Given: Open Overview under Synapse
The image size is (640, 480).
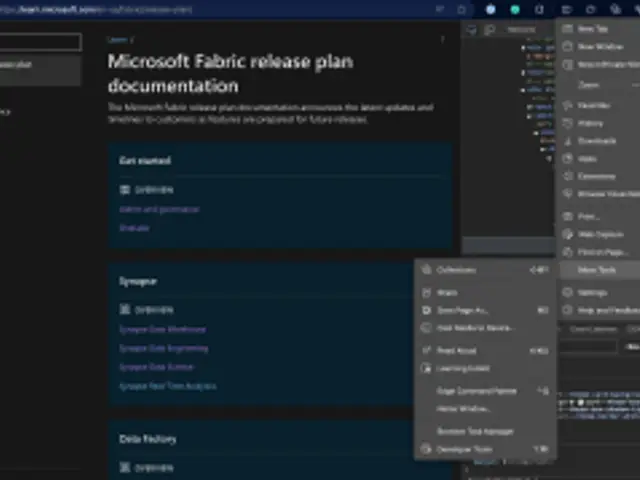Looking at the screenshot, I should [x=154, y=310].
